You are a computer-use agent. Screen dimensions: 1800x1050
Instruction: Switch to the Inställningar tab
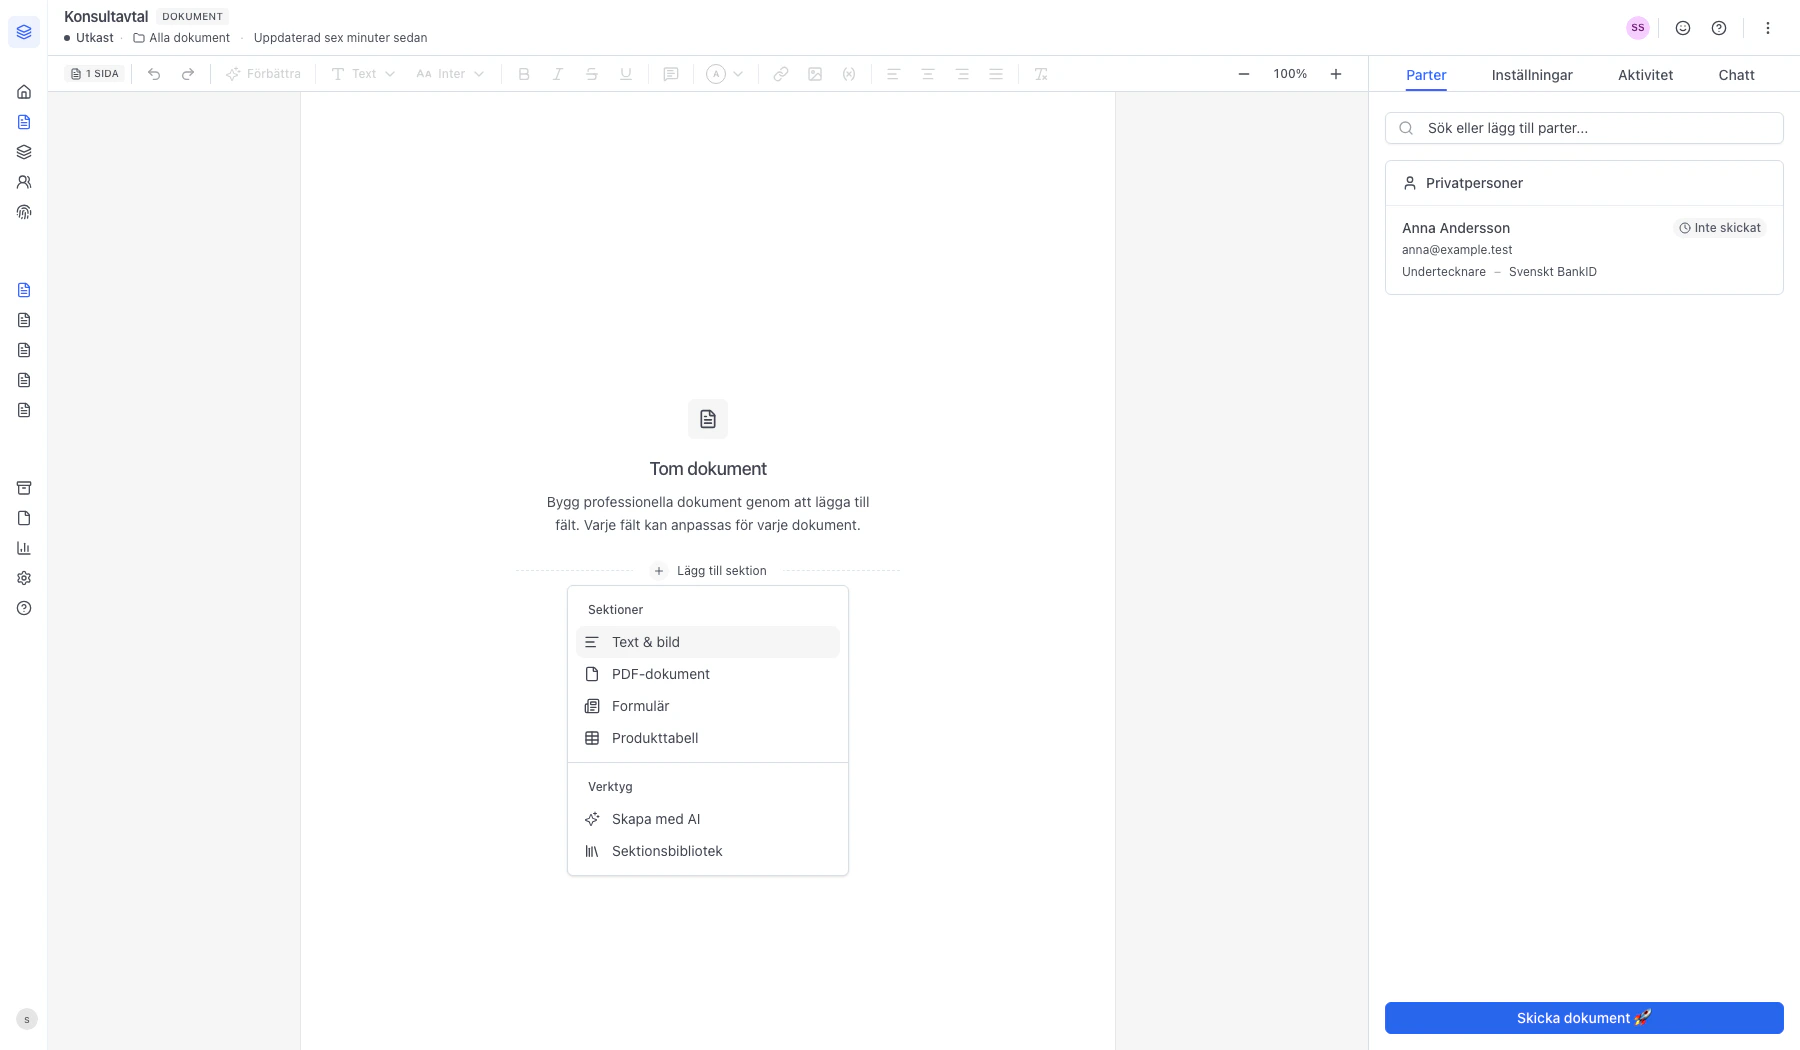[1532, 75]
